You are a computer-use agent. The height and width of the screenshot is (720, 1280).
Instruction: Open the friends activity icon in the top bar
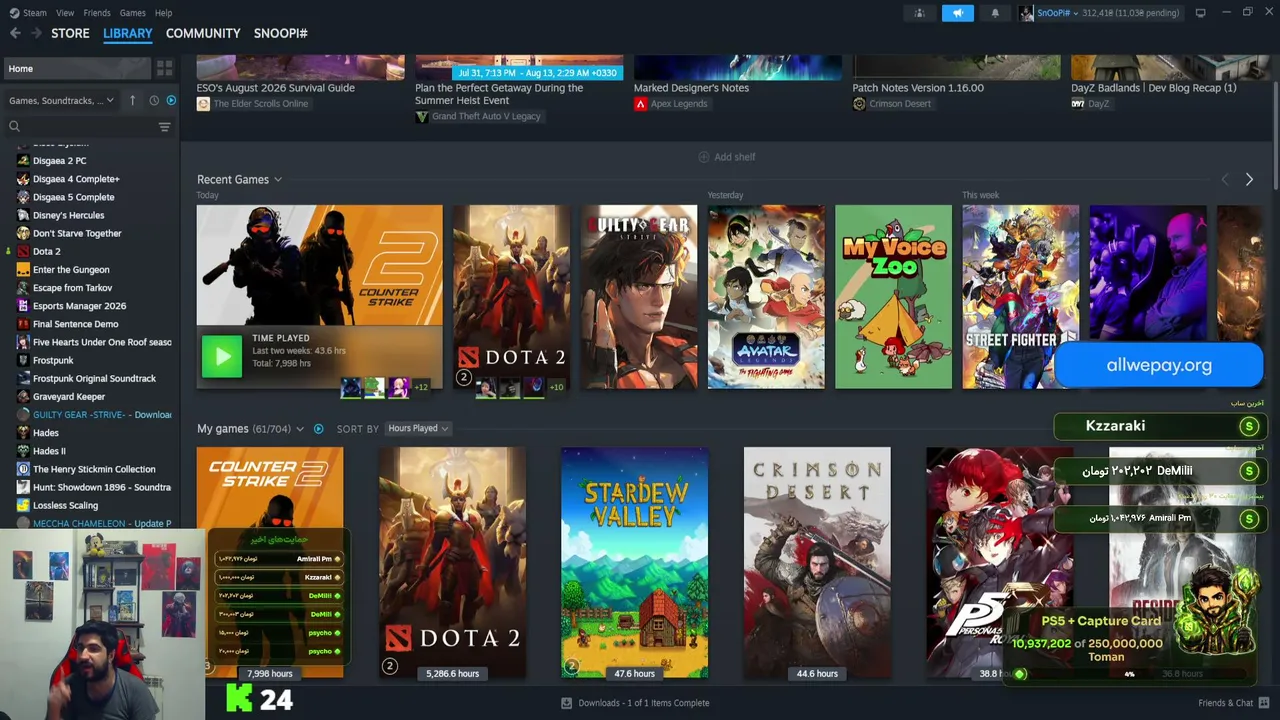click(x=919, y=13)
